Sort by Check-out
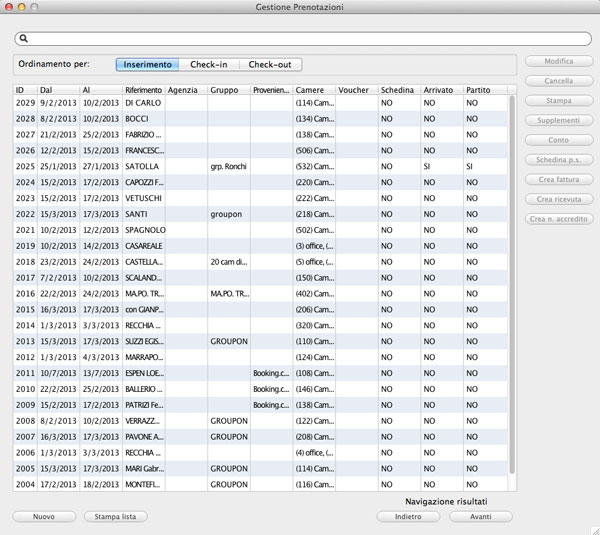The image size is (600, 535). [x=270, y=65]
